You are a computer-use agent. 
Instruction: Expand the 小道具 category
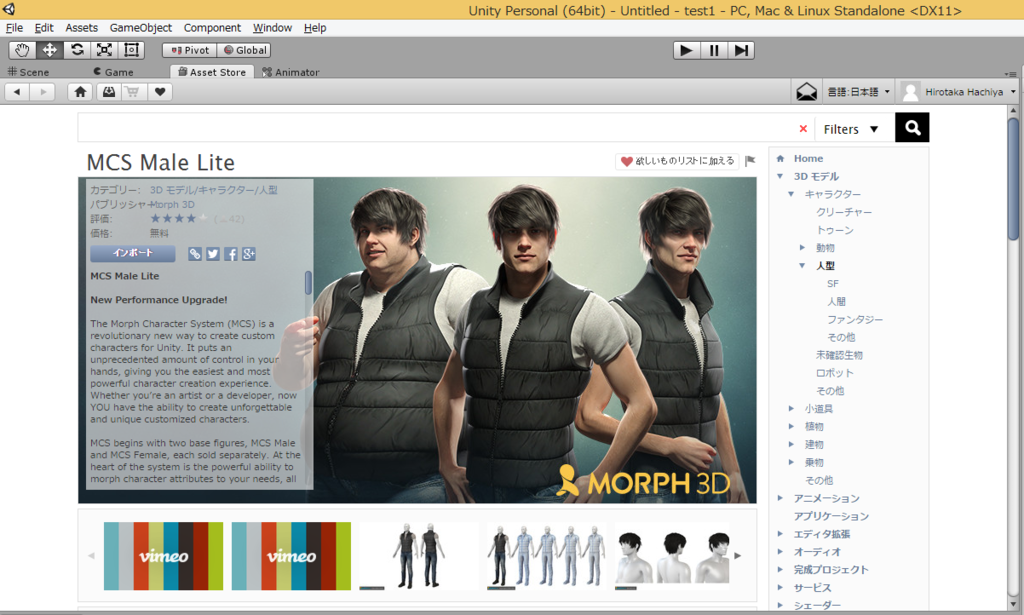point(791,408)
